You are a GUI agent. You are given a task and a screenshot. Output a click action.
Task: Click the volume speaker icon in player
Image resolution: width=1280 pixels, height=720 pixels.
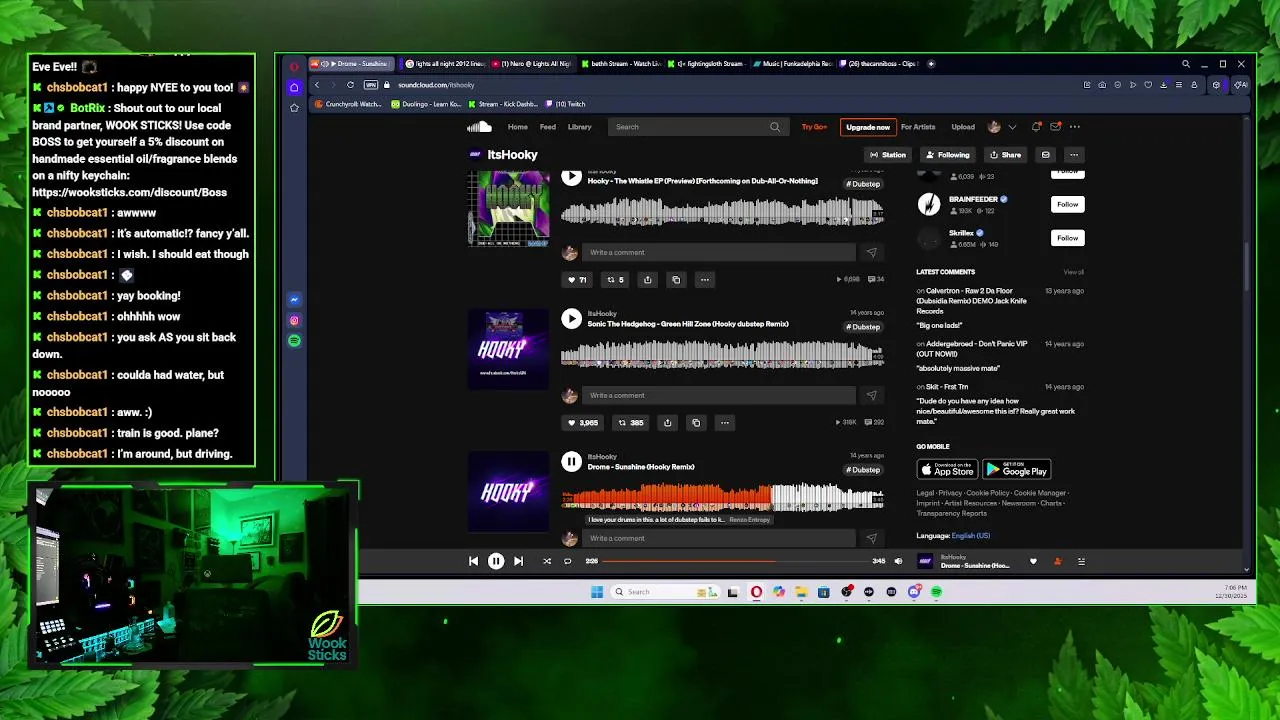tap(898, 562)
